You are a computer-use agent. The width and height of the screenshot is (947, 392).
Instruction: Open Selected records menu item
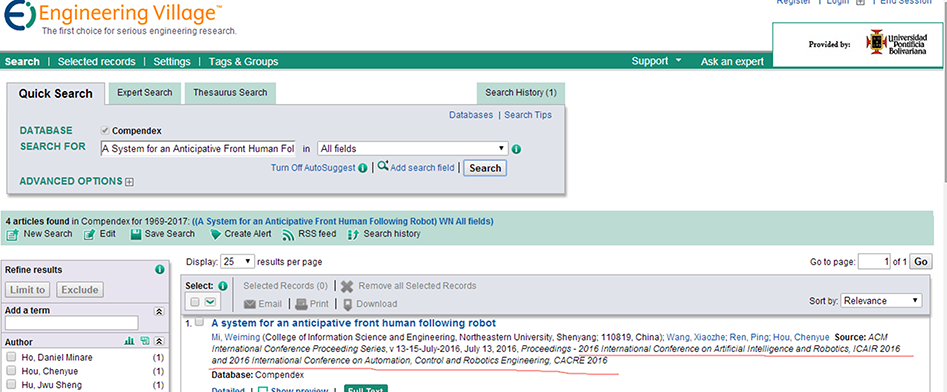[x=97, y=62]
